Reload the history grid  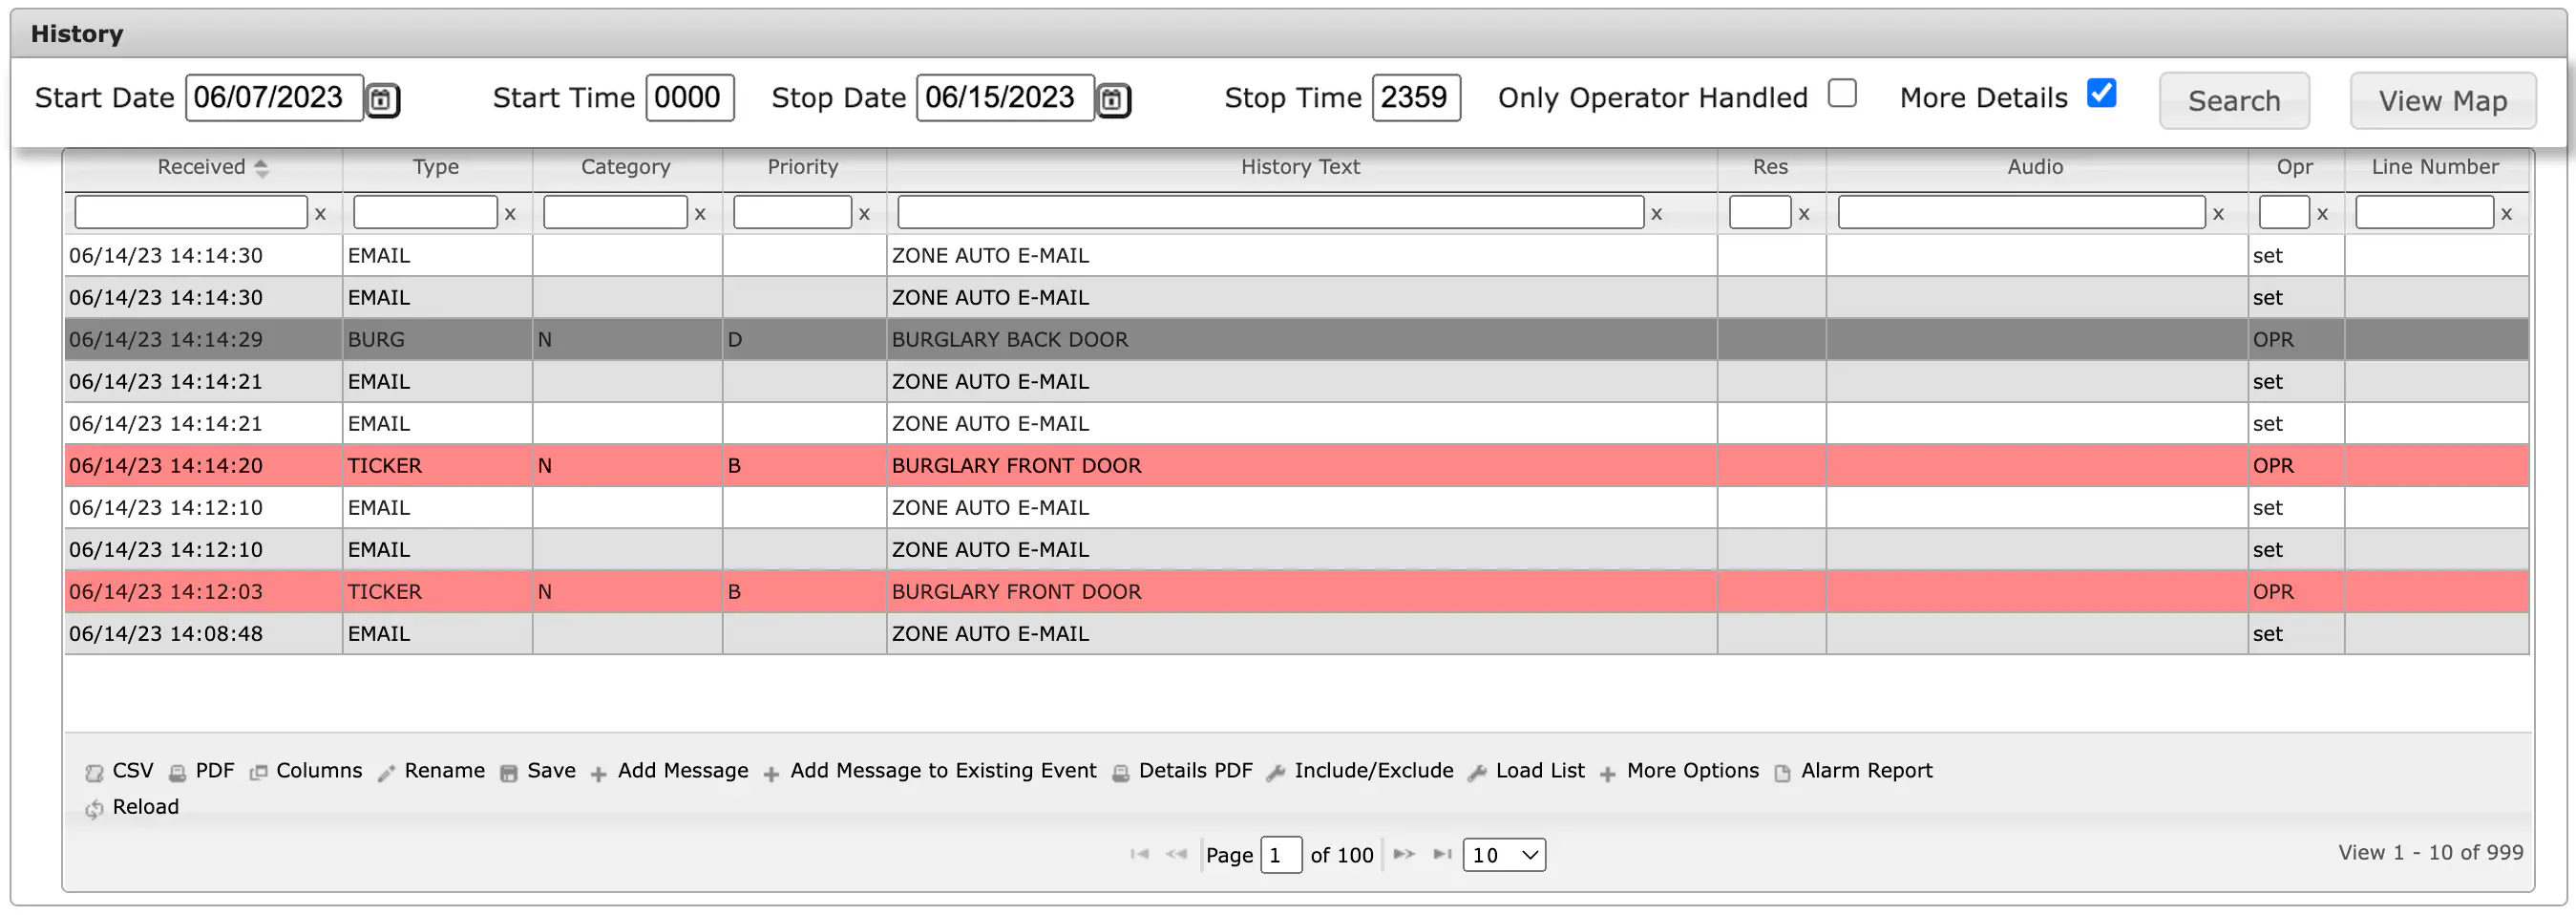[x=132, y=807]
